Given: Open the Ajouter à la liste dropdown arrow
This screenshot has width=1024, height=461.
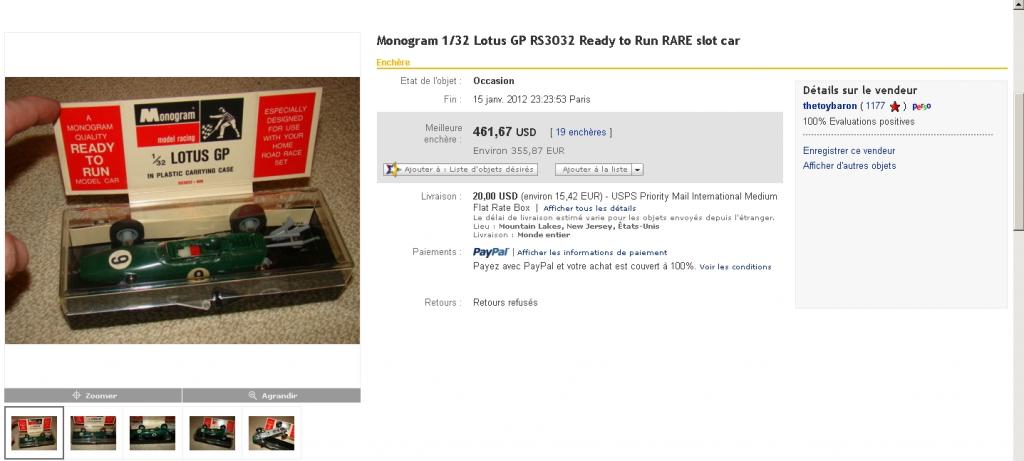Looking at the screenshot, I should (x=637, y=170).
